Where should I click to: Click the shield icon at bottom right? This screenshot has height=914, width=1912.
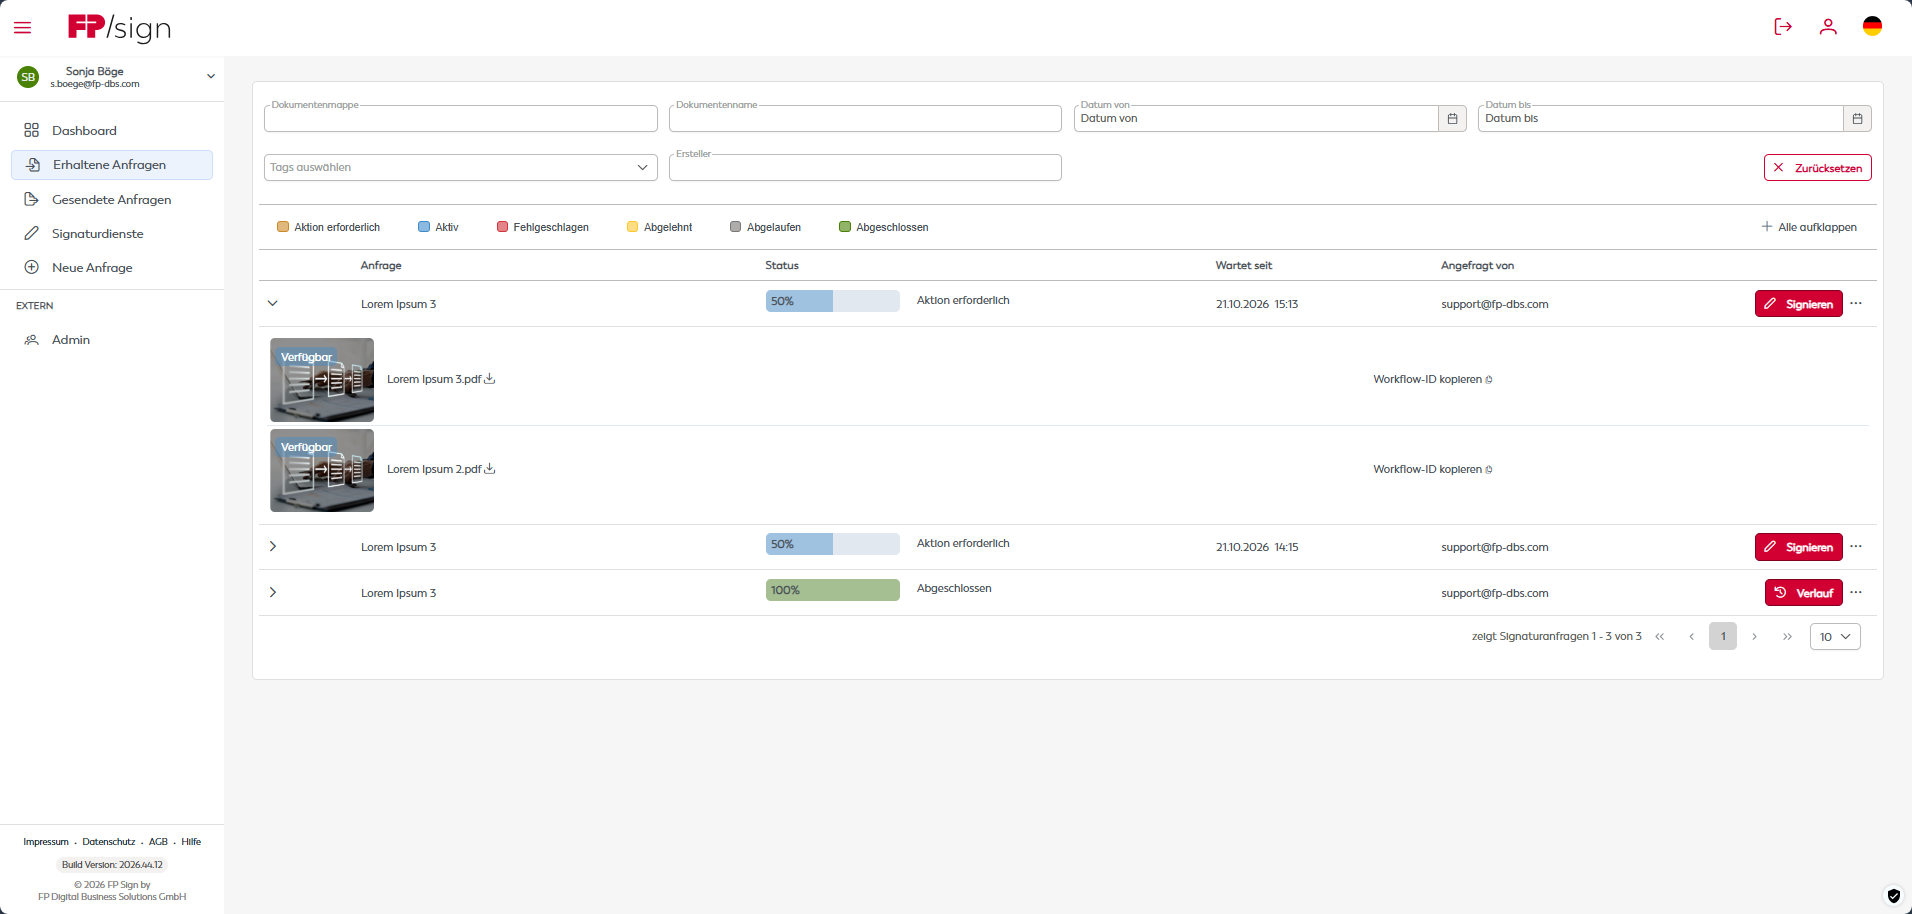(x=1893, y=896)
